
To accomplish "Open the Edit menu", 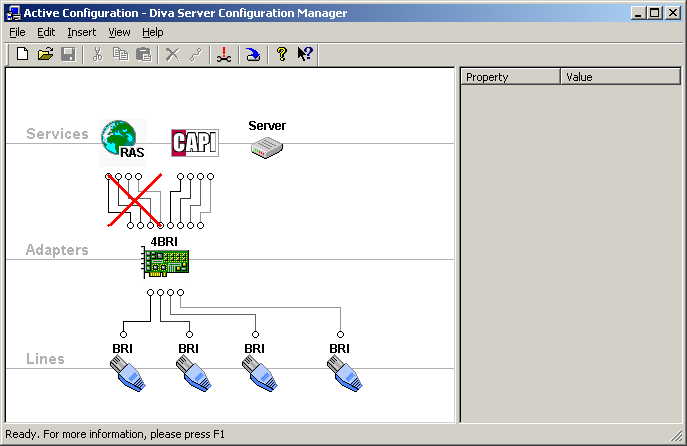I will (x=46, y=32).
